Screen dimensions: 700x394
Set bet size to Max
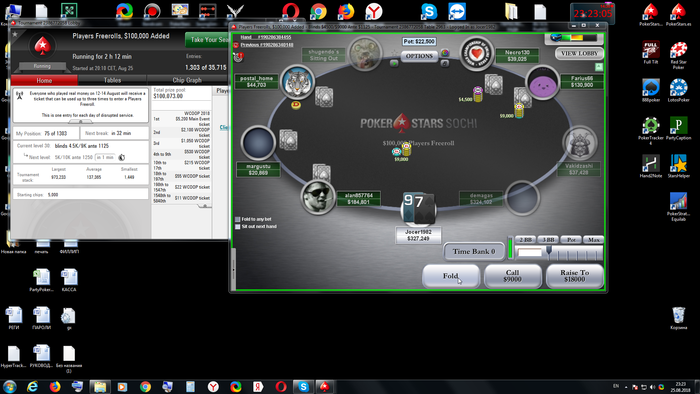tap(593, 240)
